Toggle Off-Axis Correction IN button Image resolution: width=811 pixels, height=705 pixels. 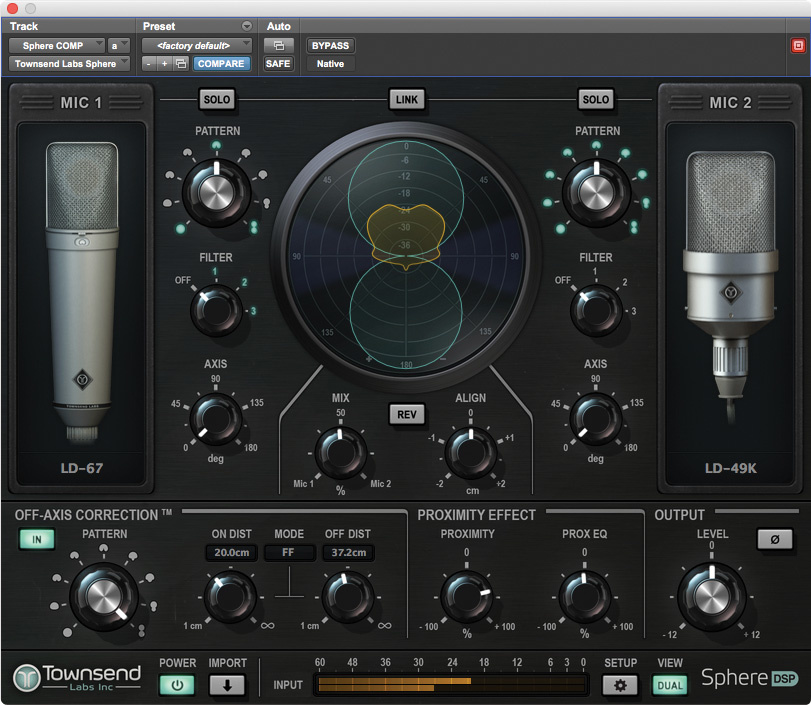coord(37,539)
